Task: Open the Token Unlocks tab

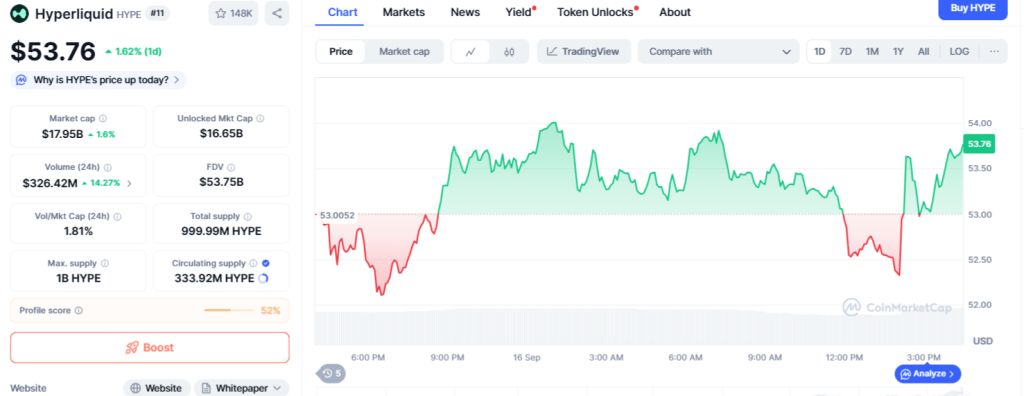Action: 595,12
